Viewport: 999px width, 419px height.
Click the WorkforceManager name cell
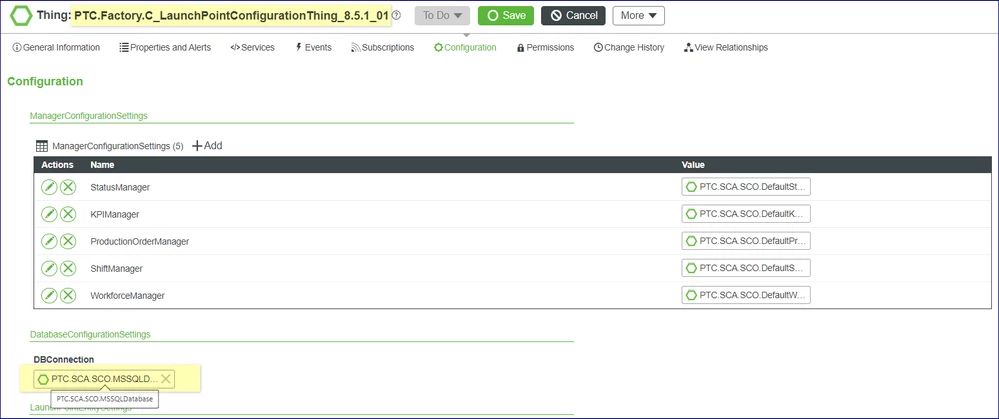127,295
